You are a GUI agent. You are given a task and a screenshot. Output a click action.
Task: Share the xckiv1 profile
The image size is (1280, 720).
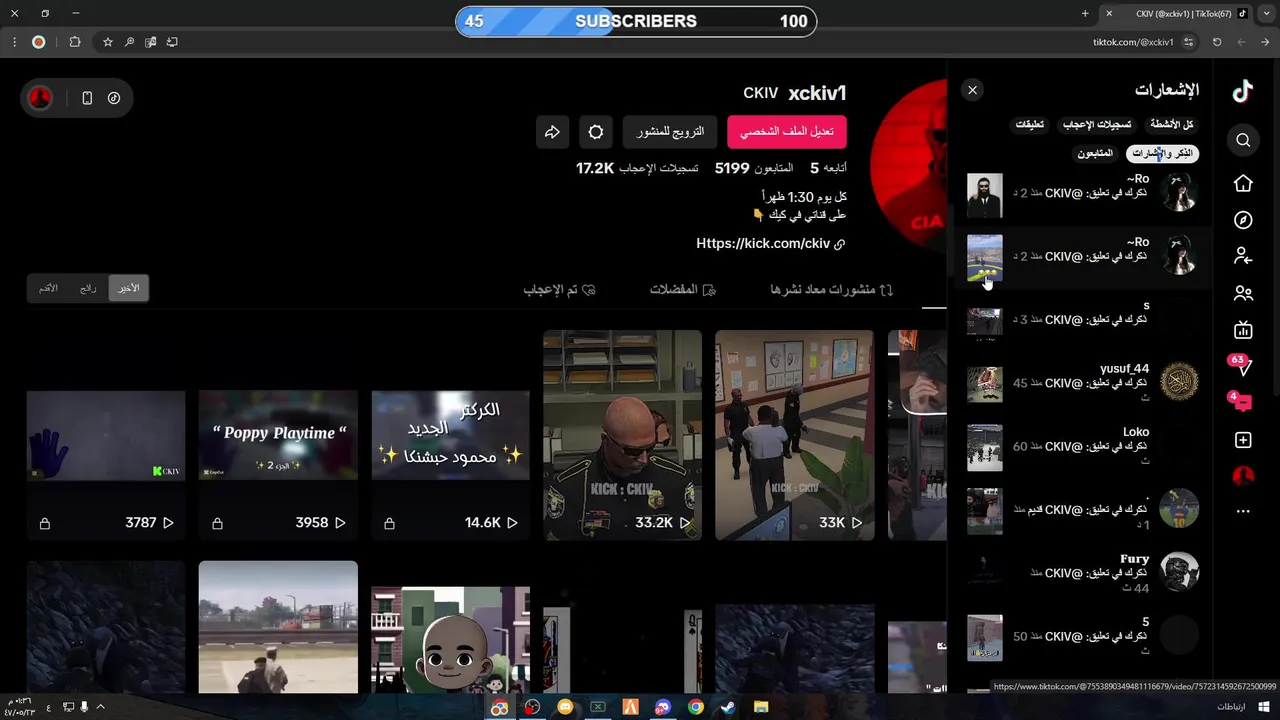(x=552, y=132)
